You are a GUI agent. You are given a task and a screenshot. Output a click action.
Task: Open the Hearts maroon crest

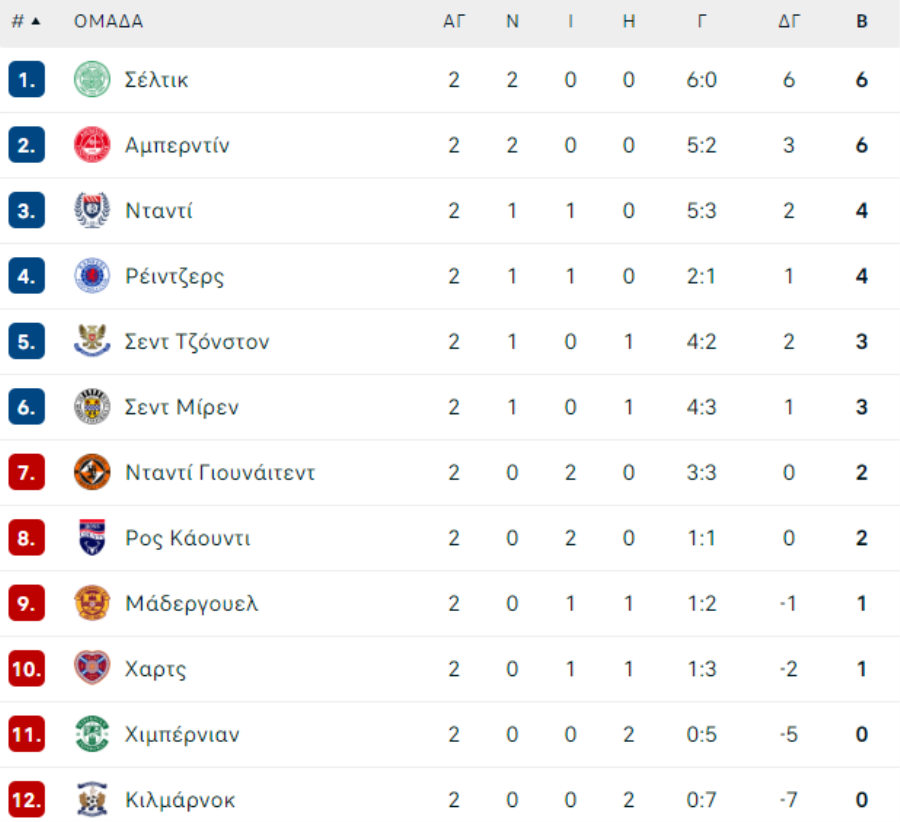(x=92, y=668)
